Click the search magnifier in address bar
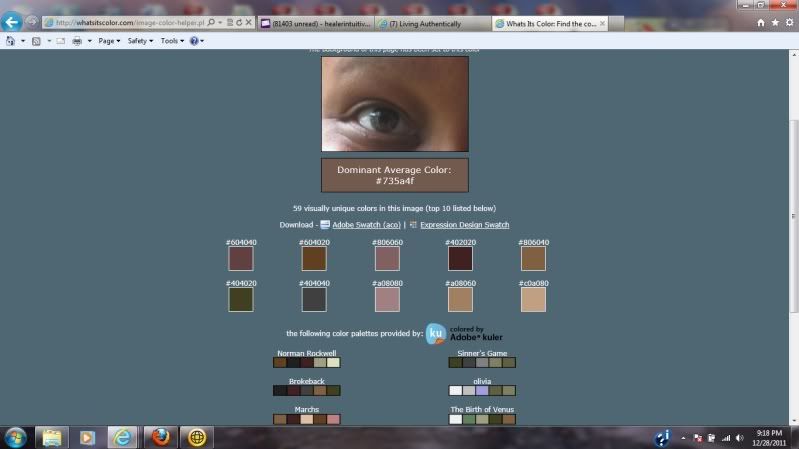Screen dimensions: 799x449 (x=211, y=23)
